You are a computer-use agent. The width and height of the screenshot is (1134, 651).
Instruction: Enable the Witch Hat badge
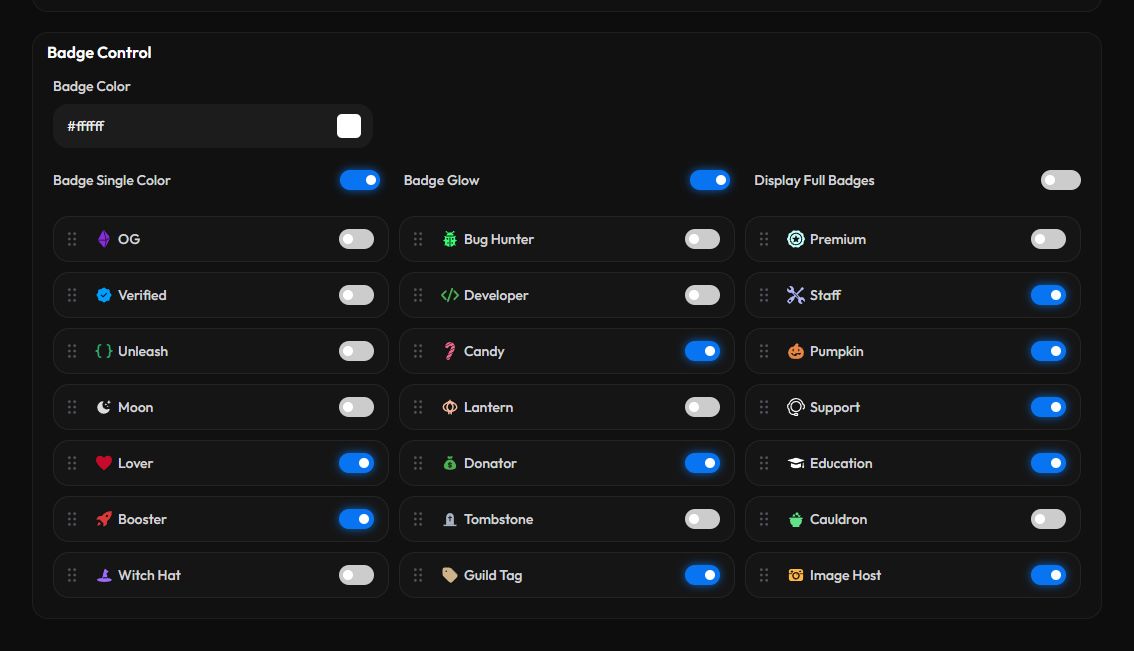pyautogui.click(x=357, y=575)
